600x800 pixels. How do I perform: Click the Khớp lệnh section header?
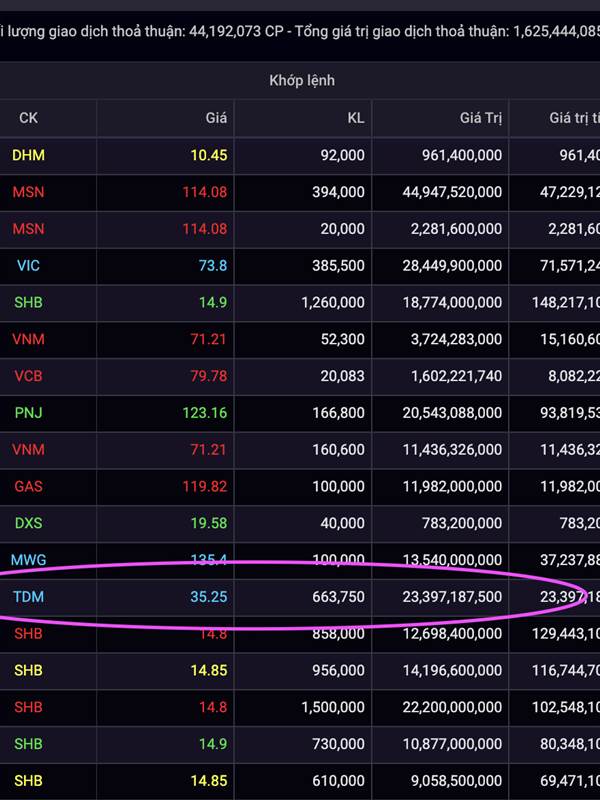pyautogui.click(x=302, y=81)
